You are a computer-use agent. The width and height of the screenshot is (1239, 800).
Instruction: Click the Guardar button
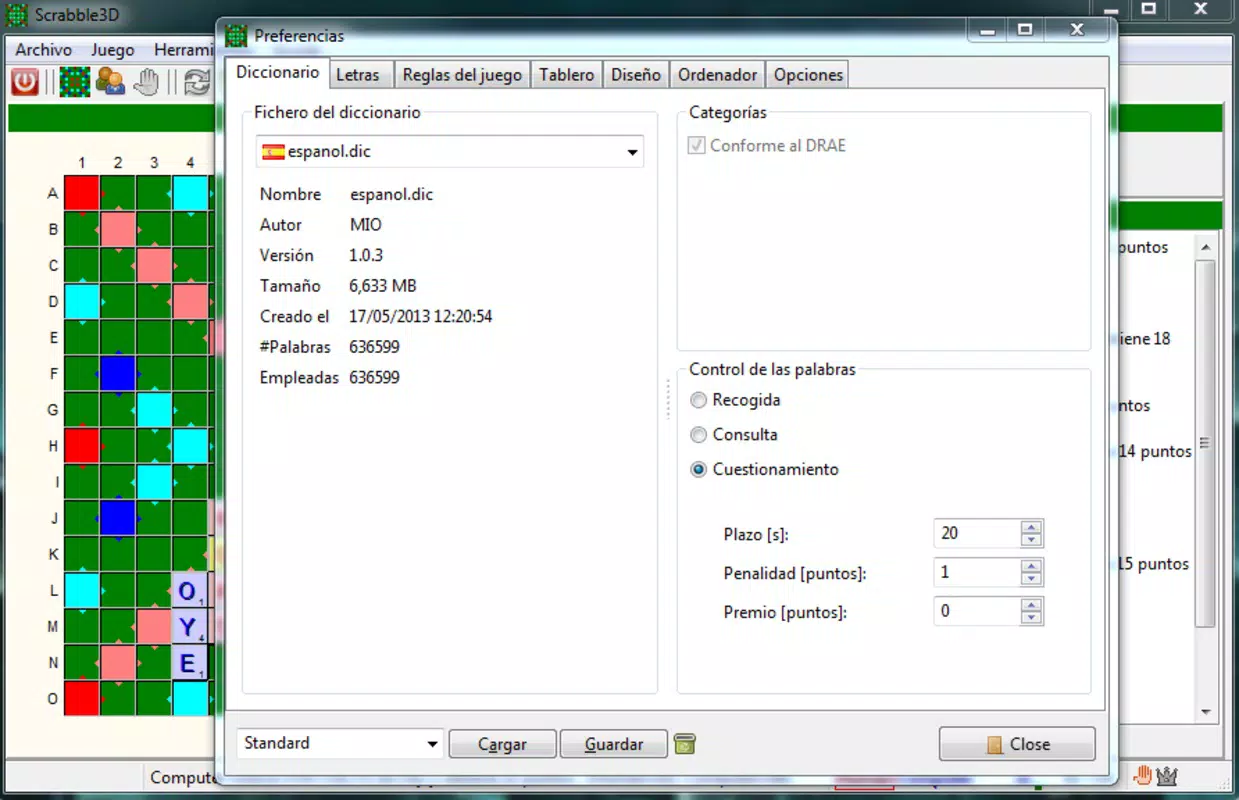614,744
